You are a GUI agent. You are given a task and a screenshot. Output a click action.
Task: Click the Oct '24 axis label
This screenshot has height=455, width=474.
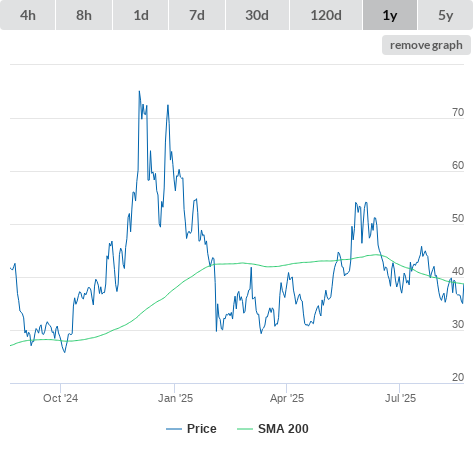point(60,398)
